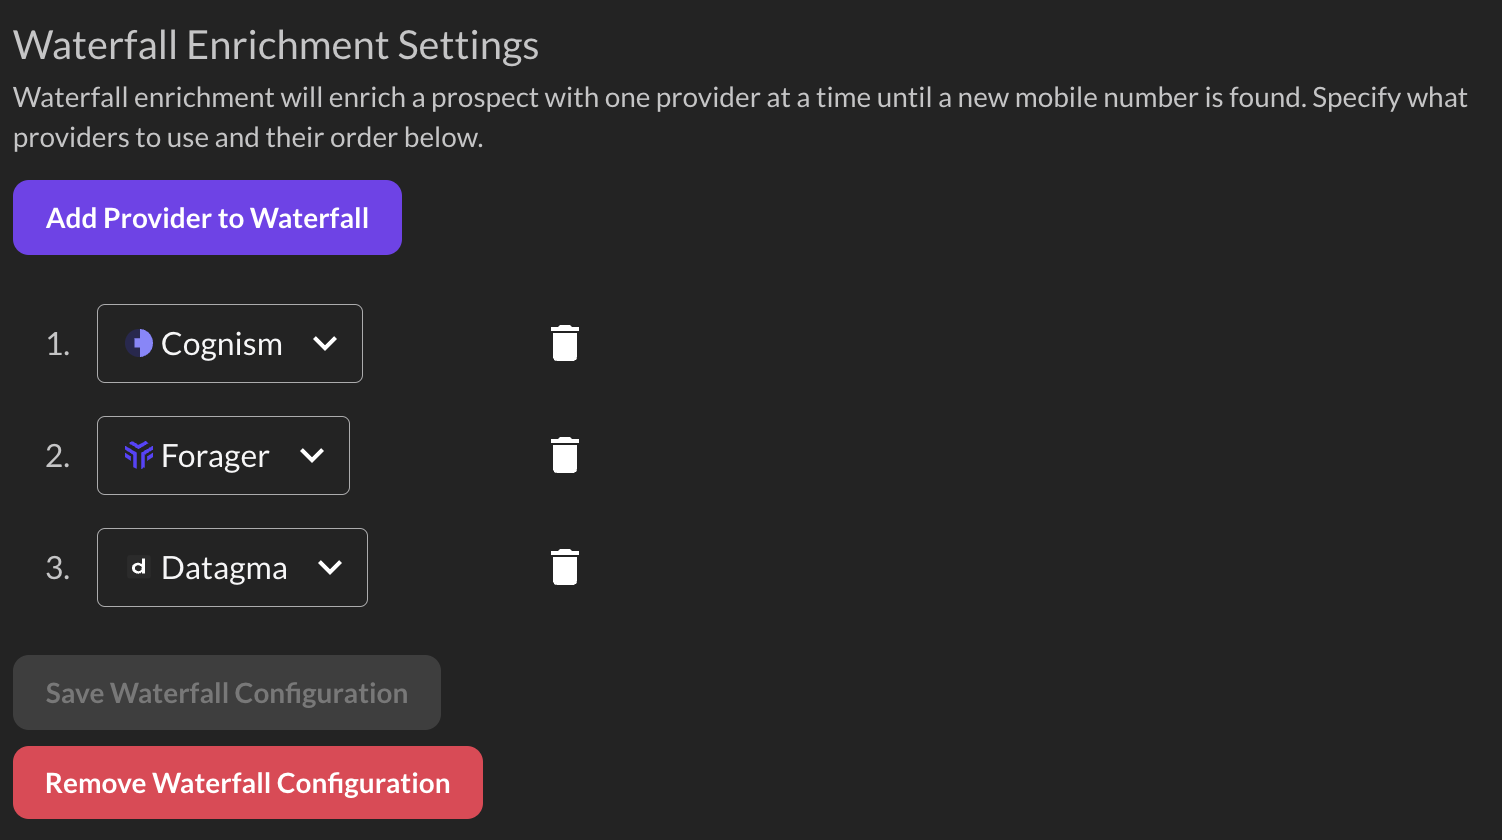Click the Cognism logo icon
Screen dimensions: 1502x840
tap(139, 343)
